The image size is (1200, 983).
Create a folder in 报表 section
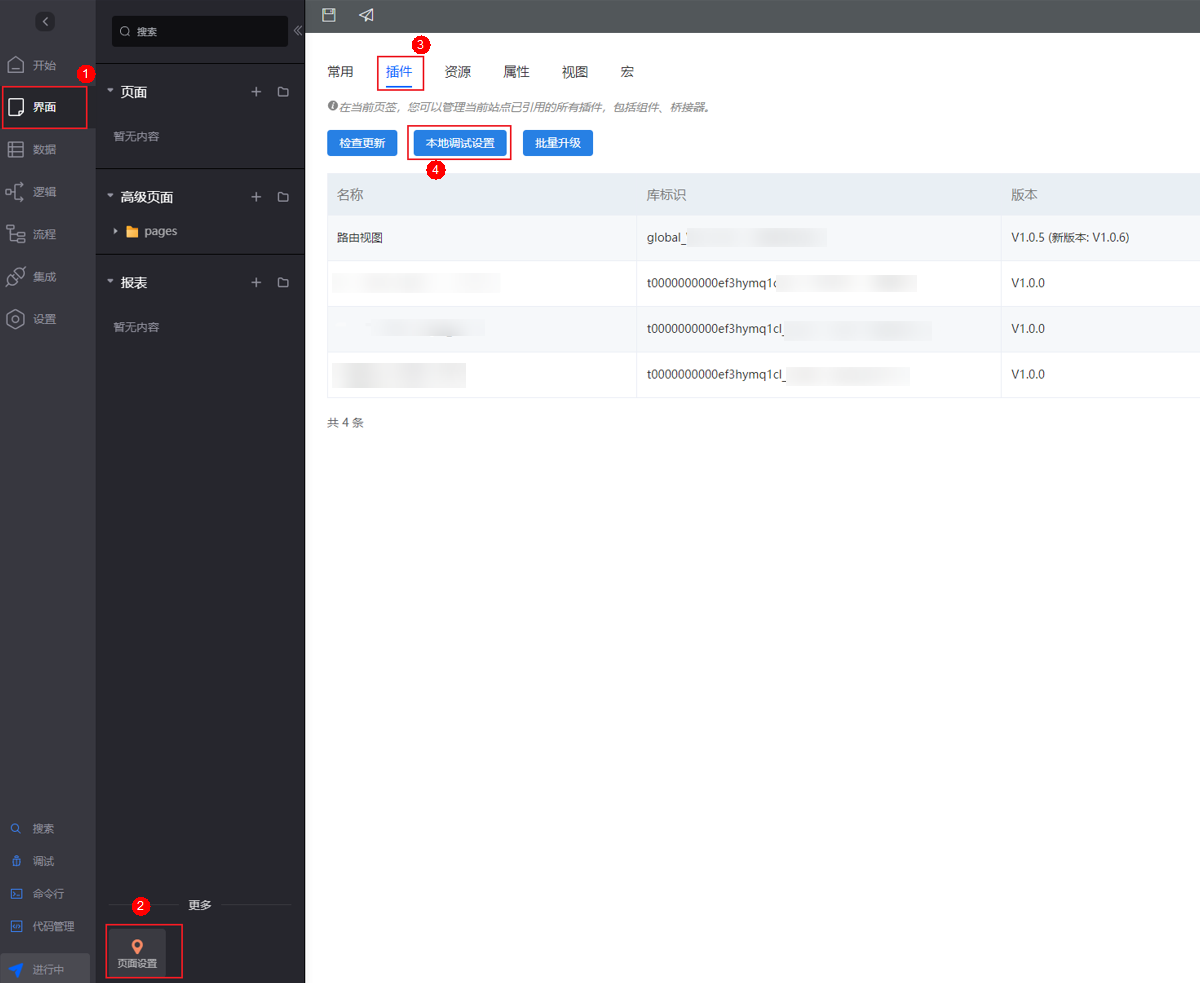(x=283, y=283)
